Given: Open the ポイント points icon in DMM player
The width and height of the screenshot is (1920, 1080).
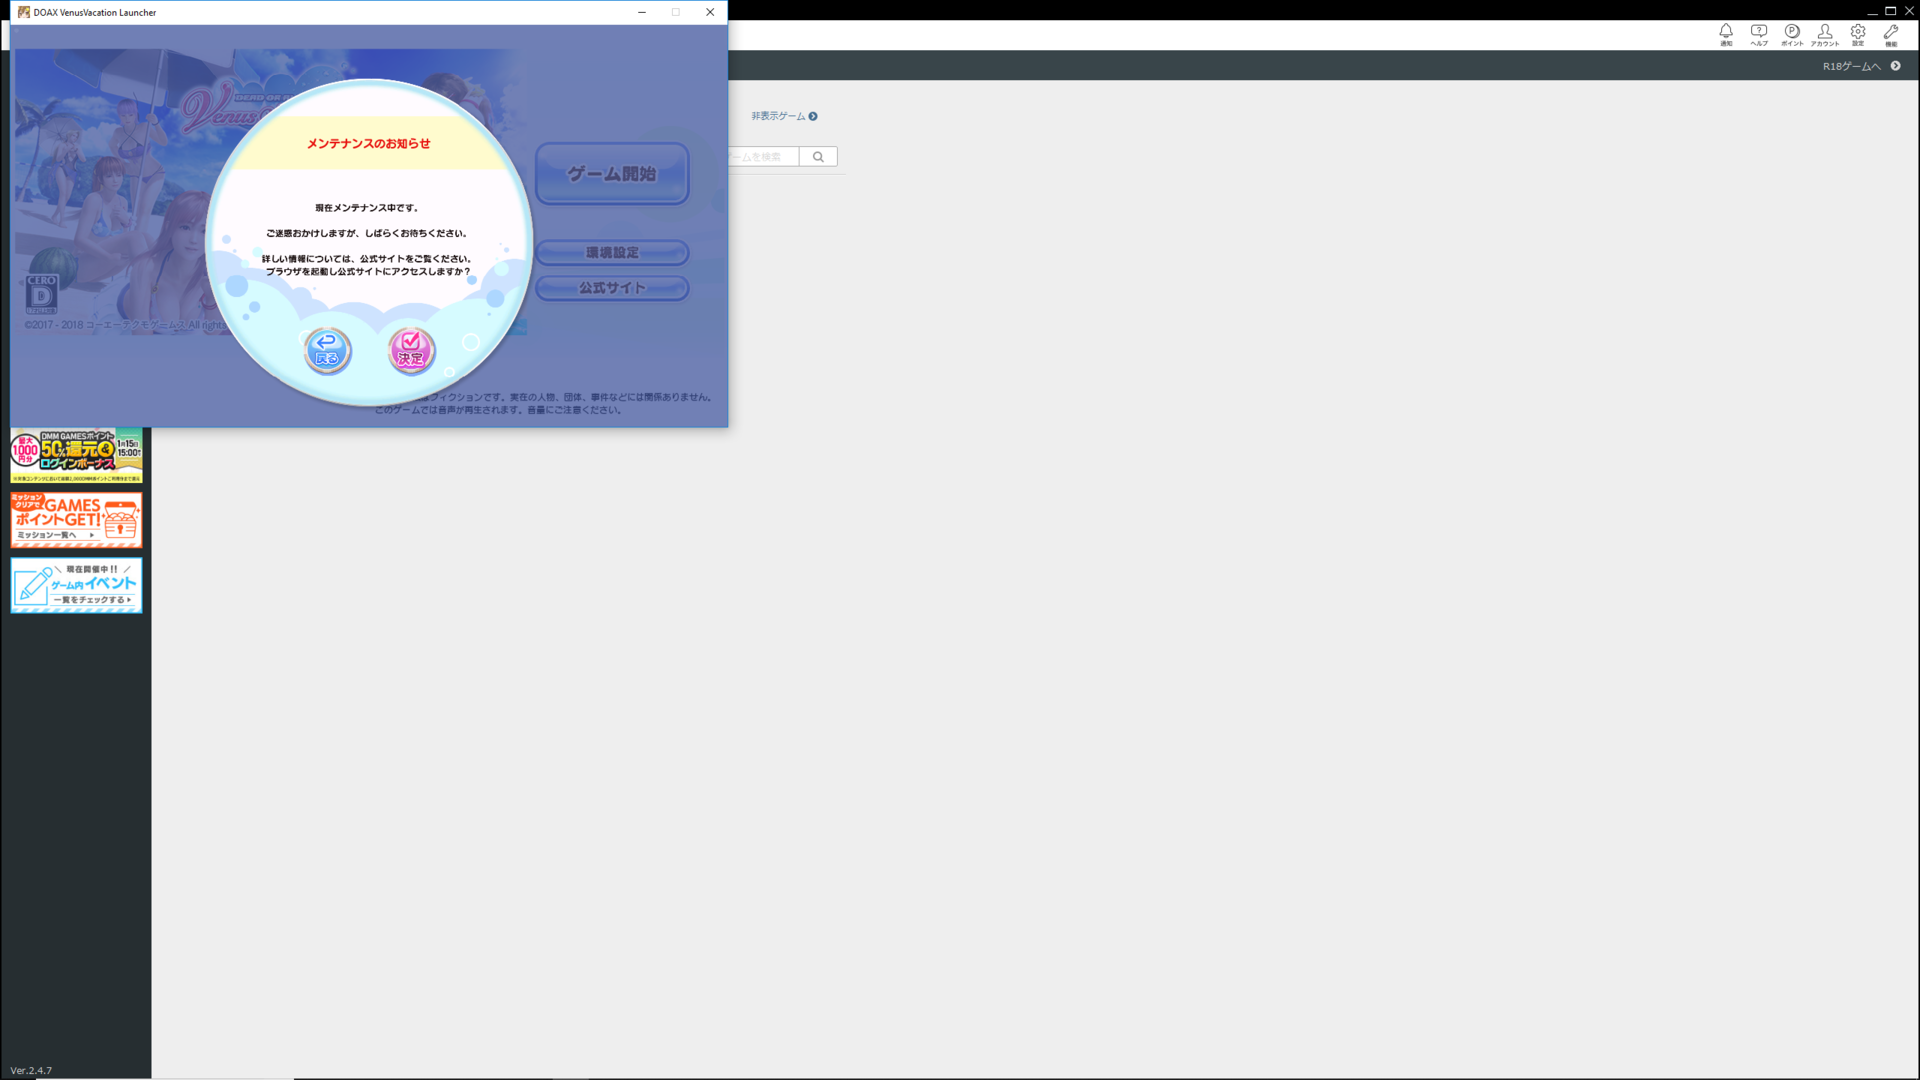Looking at the screenshot, I should (1792, 35).
